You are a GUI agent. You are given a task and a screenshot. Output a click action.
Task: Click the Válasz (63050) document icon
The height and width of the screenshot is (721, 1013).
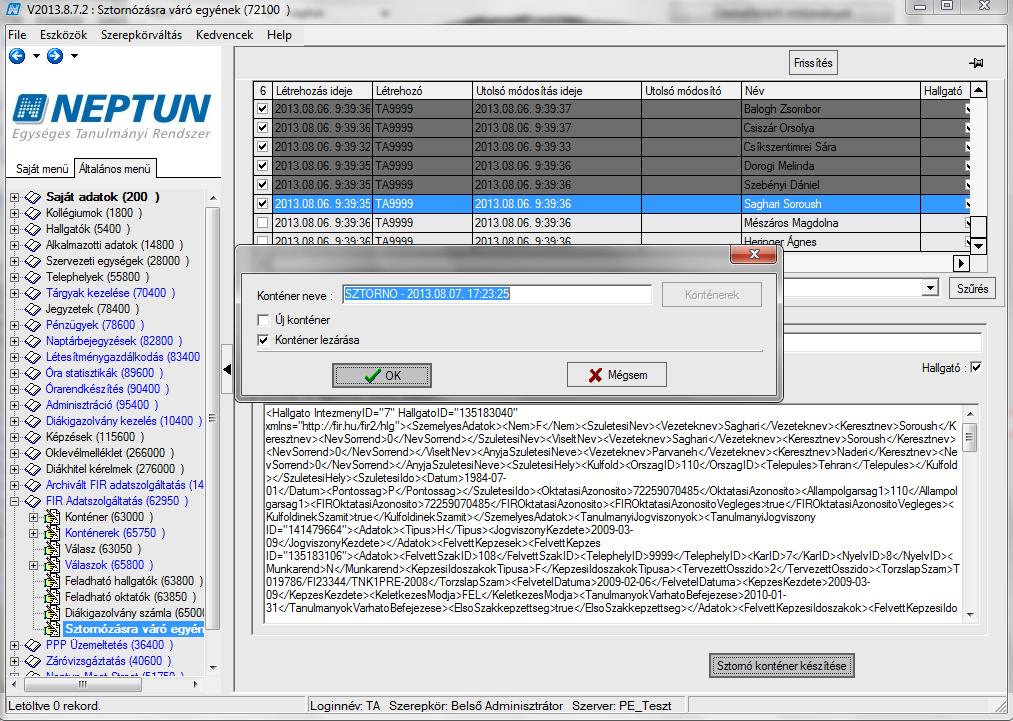52,549
